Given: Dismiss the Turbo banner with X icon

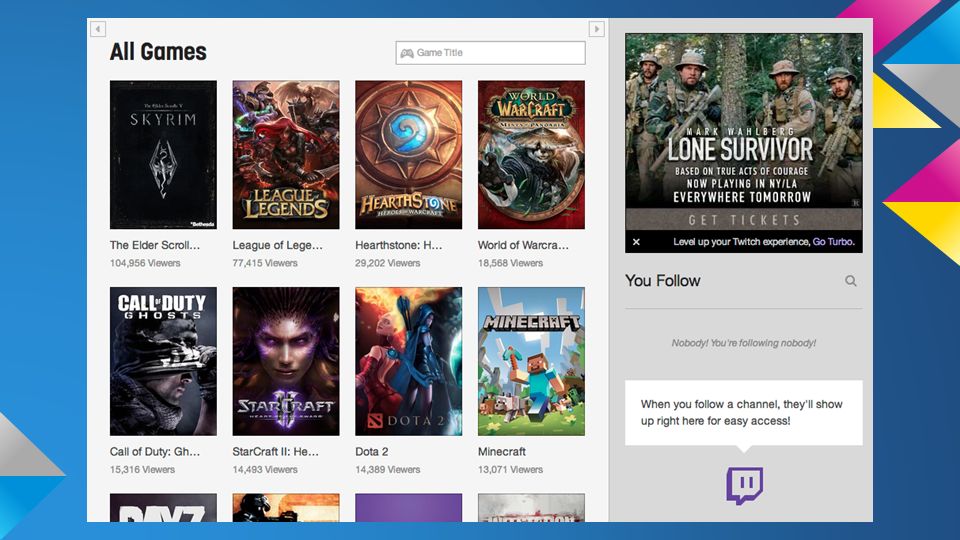Looking at the screenshot, I should 636,242.
